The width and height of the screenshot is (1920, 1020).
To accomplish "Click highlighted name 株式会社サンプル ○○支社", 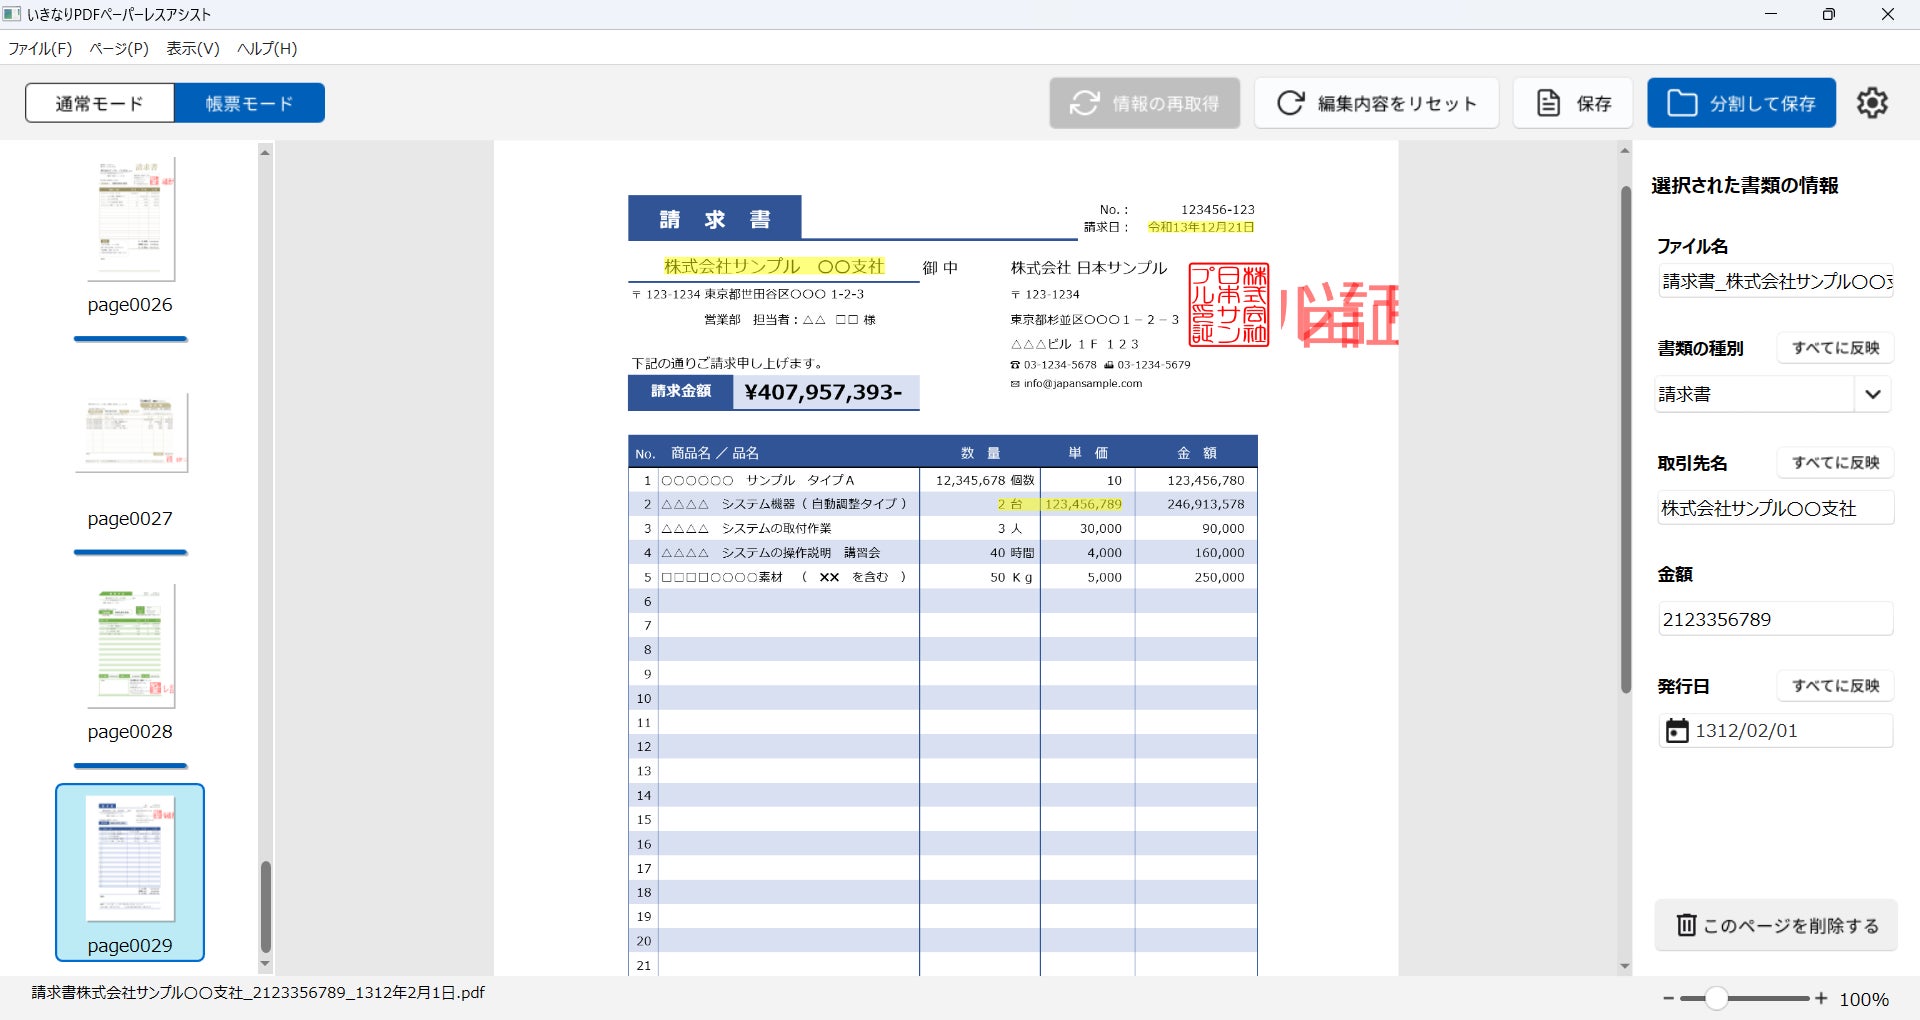I will click(x=774, y=266).
